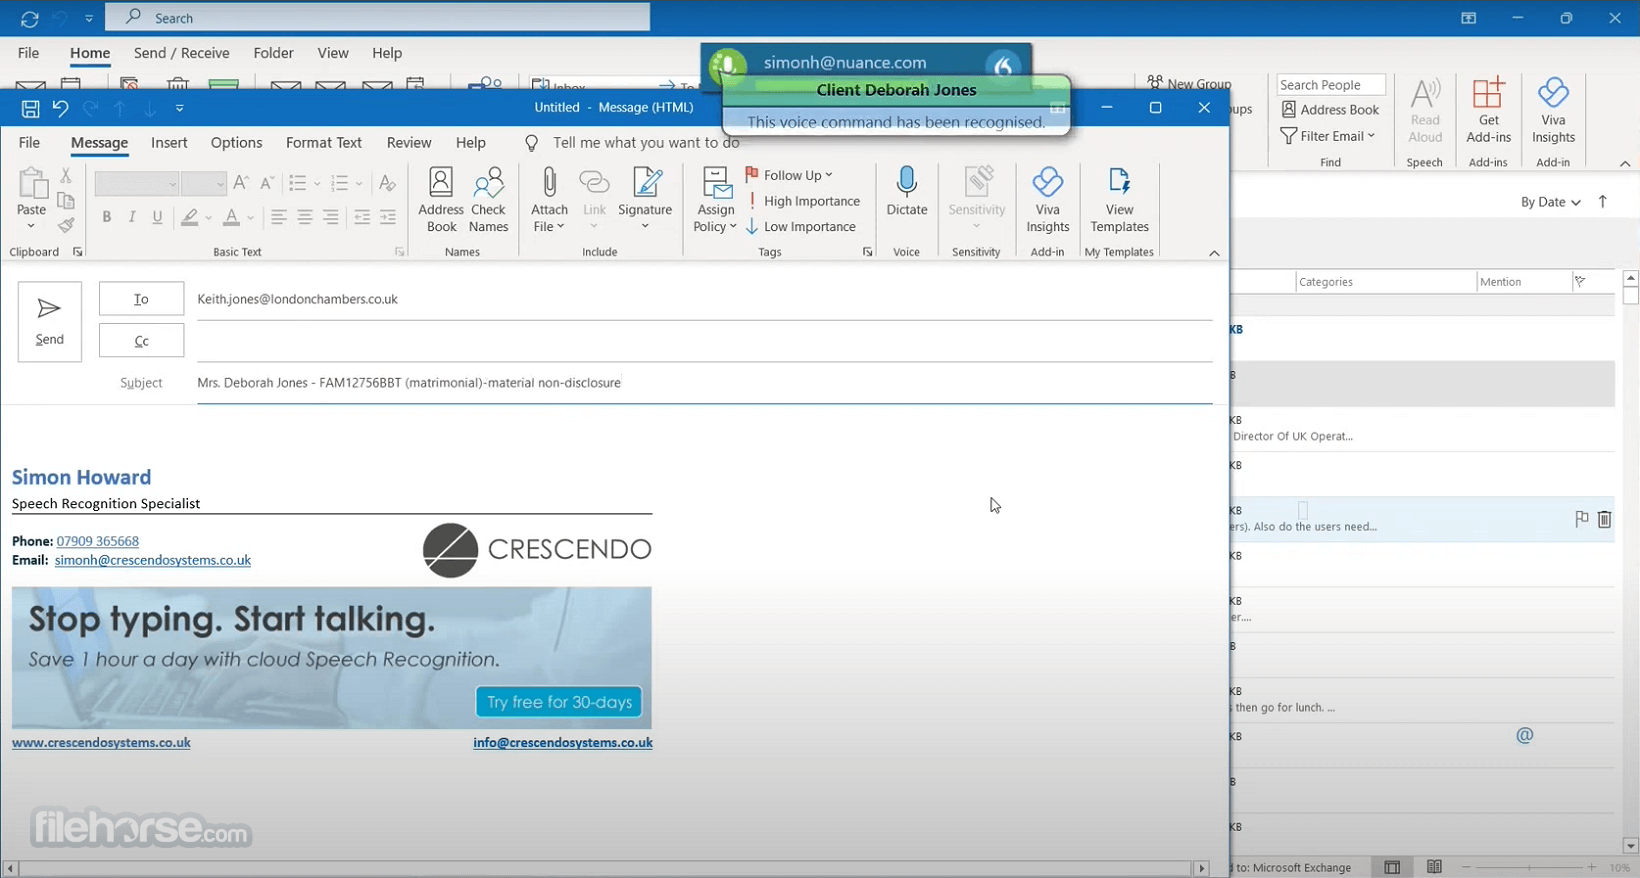
Task: Align text to the left
Action: 278,217
